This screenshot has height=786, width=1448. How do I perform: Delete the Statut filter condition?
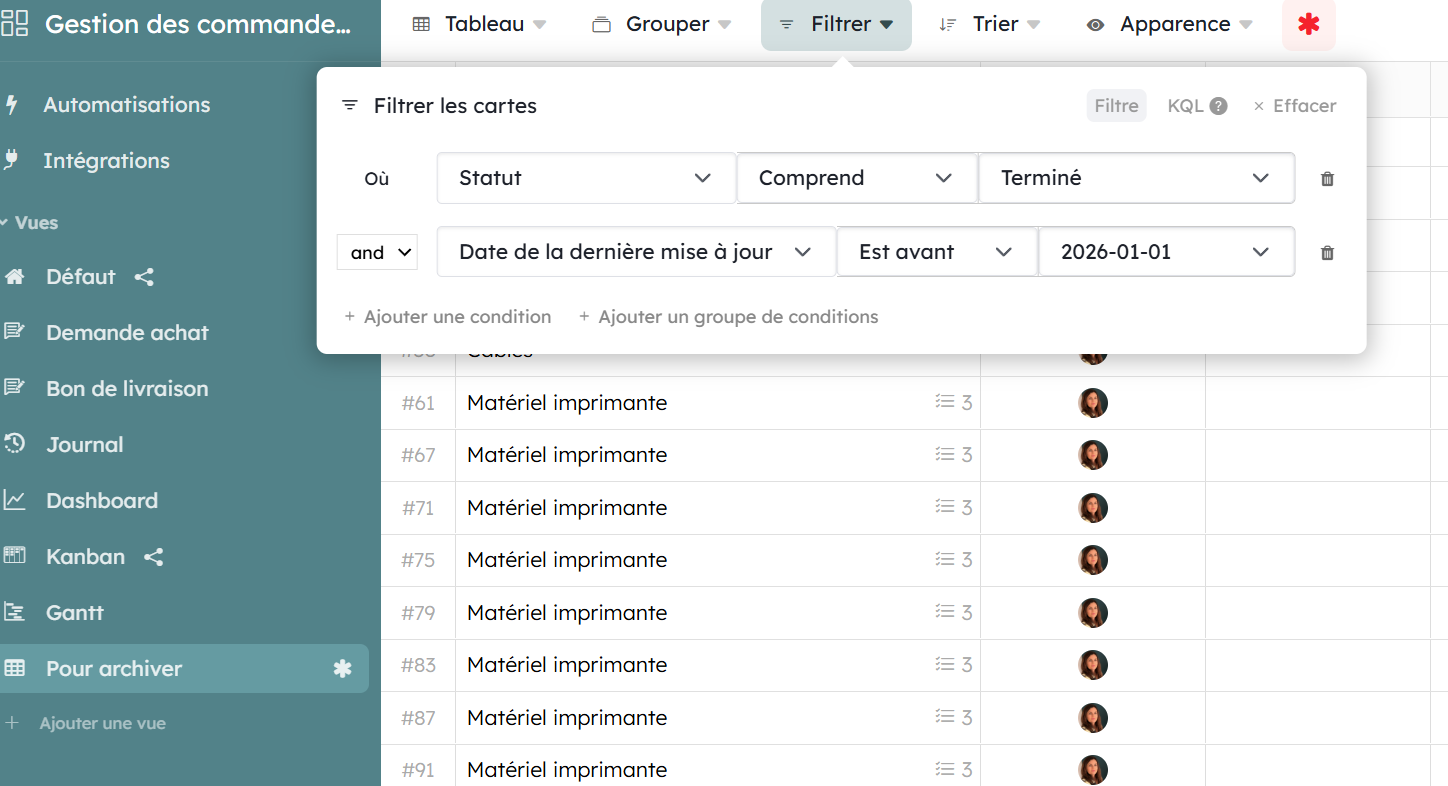1327,179
